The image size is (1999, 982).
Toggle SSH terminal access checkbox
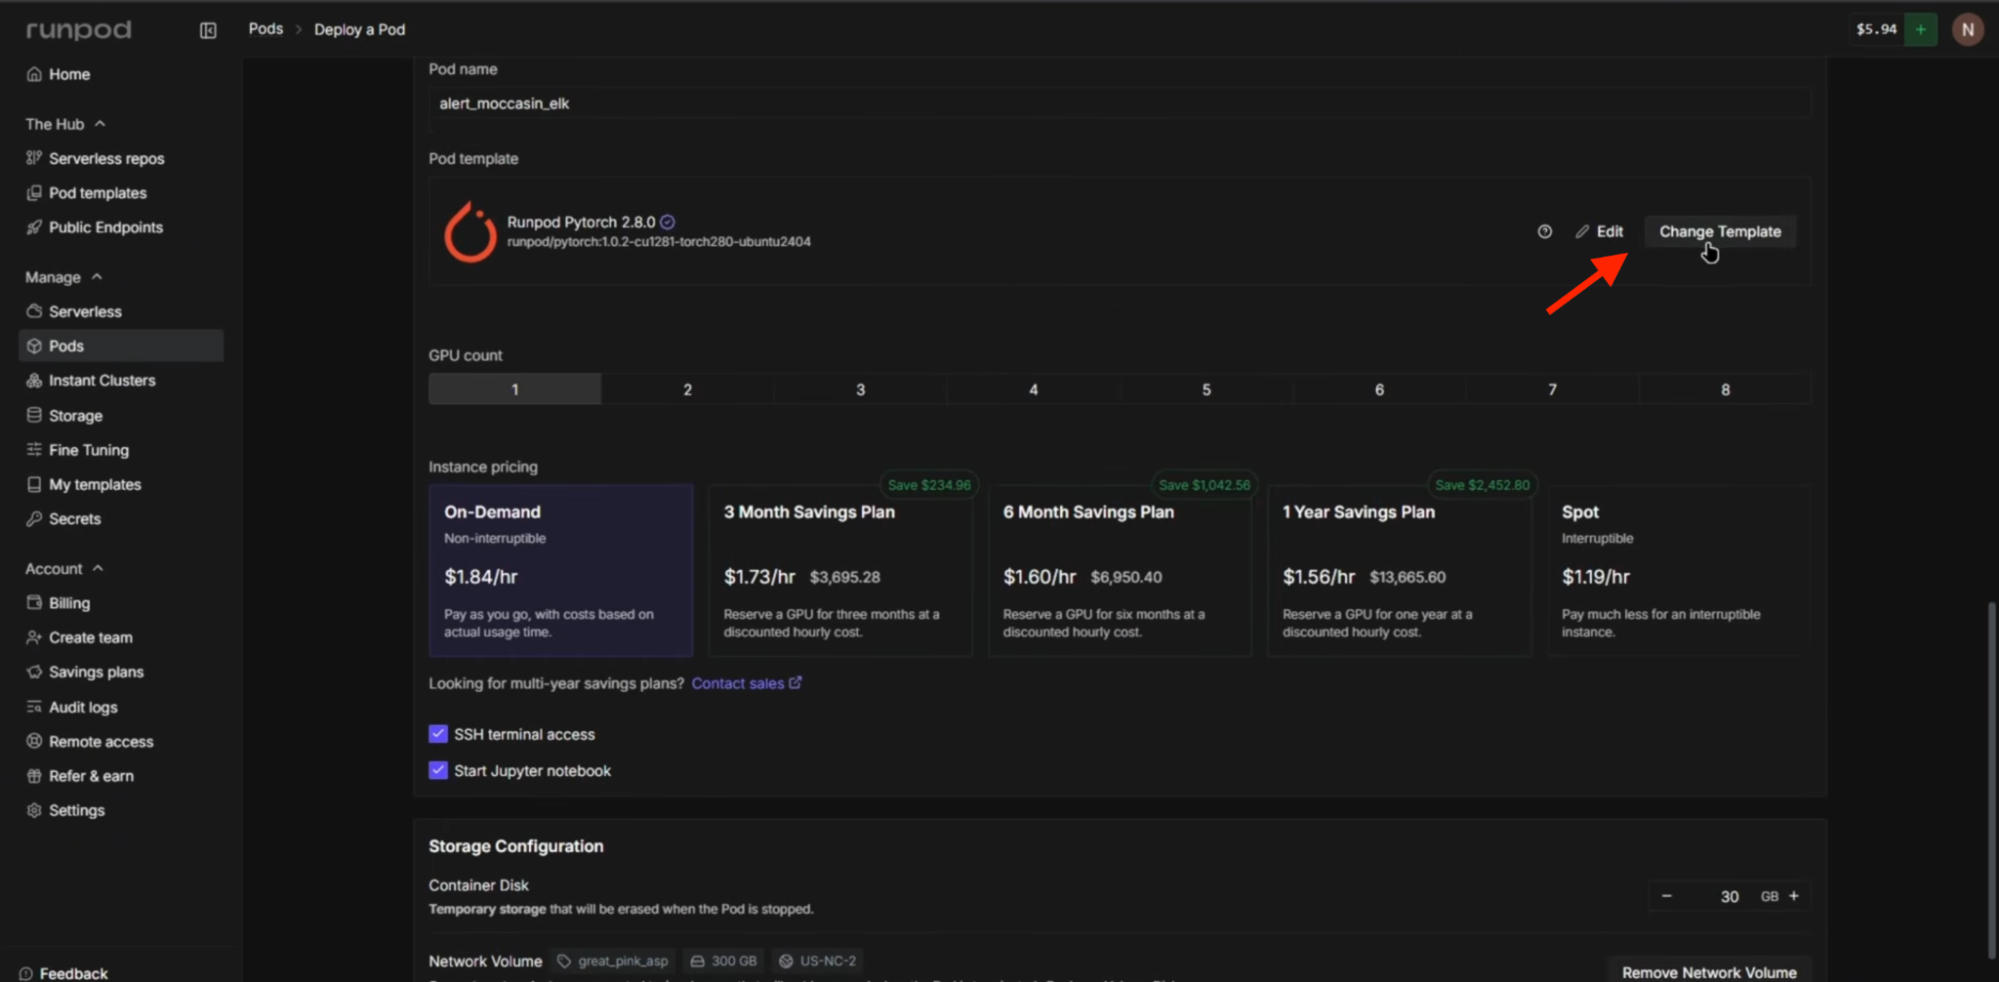[438, 734]
